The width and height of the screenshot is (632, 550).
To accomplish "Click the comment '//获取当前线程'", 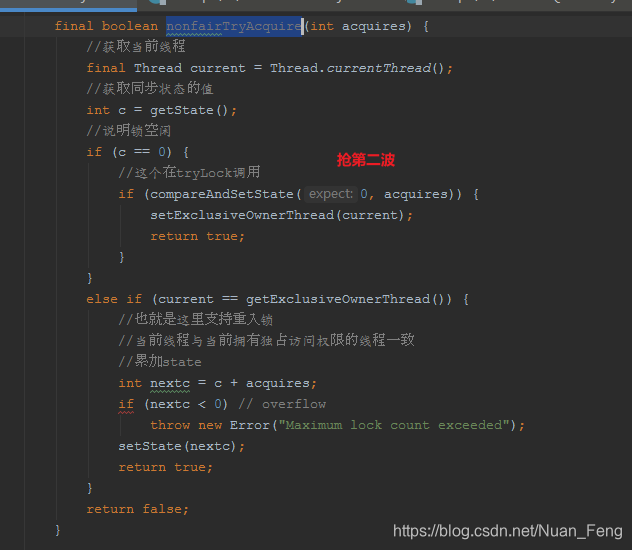I will (136, 47).
